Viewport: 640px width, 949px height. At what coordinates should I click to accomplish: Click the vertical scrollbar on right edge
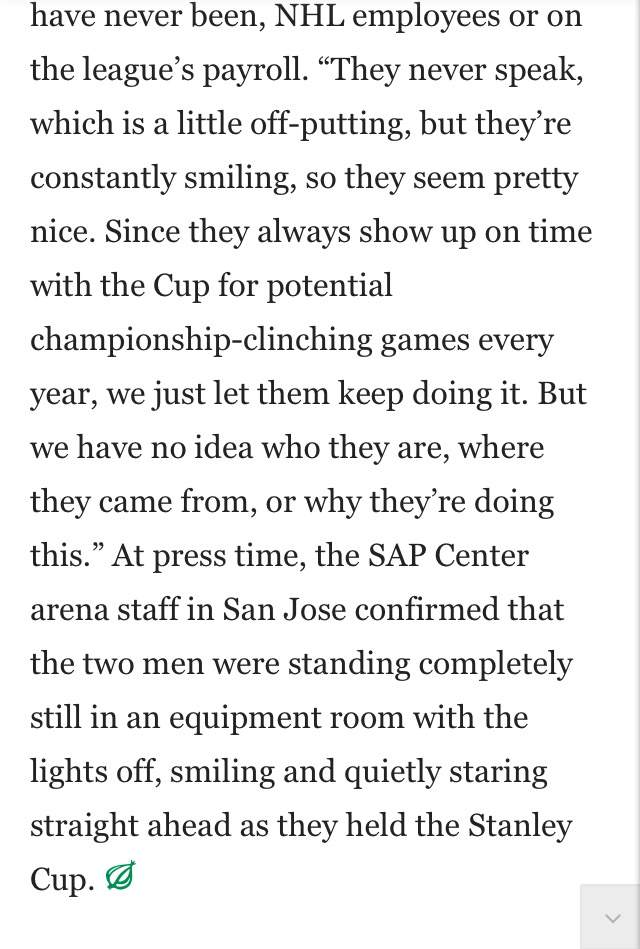[636, 442]
